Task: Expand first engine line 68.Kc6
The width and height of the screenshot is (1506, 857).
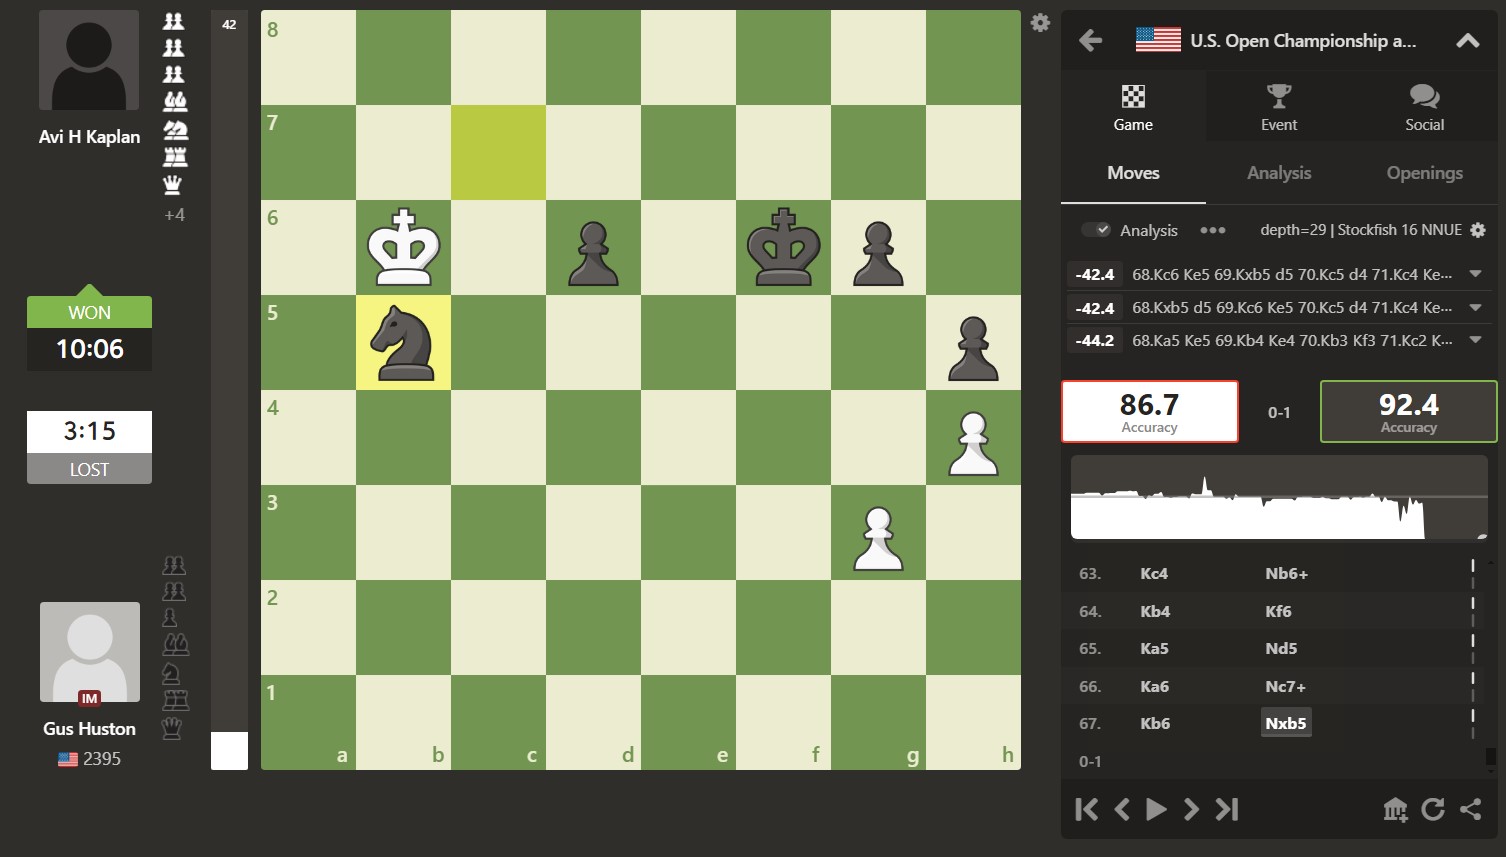Action: point(1475,274)
